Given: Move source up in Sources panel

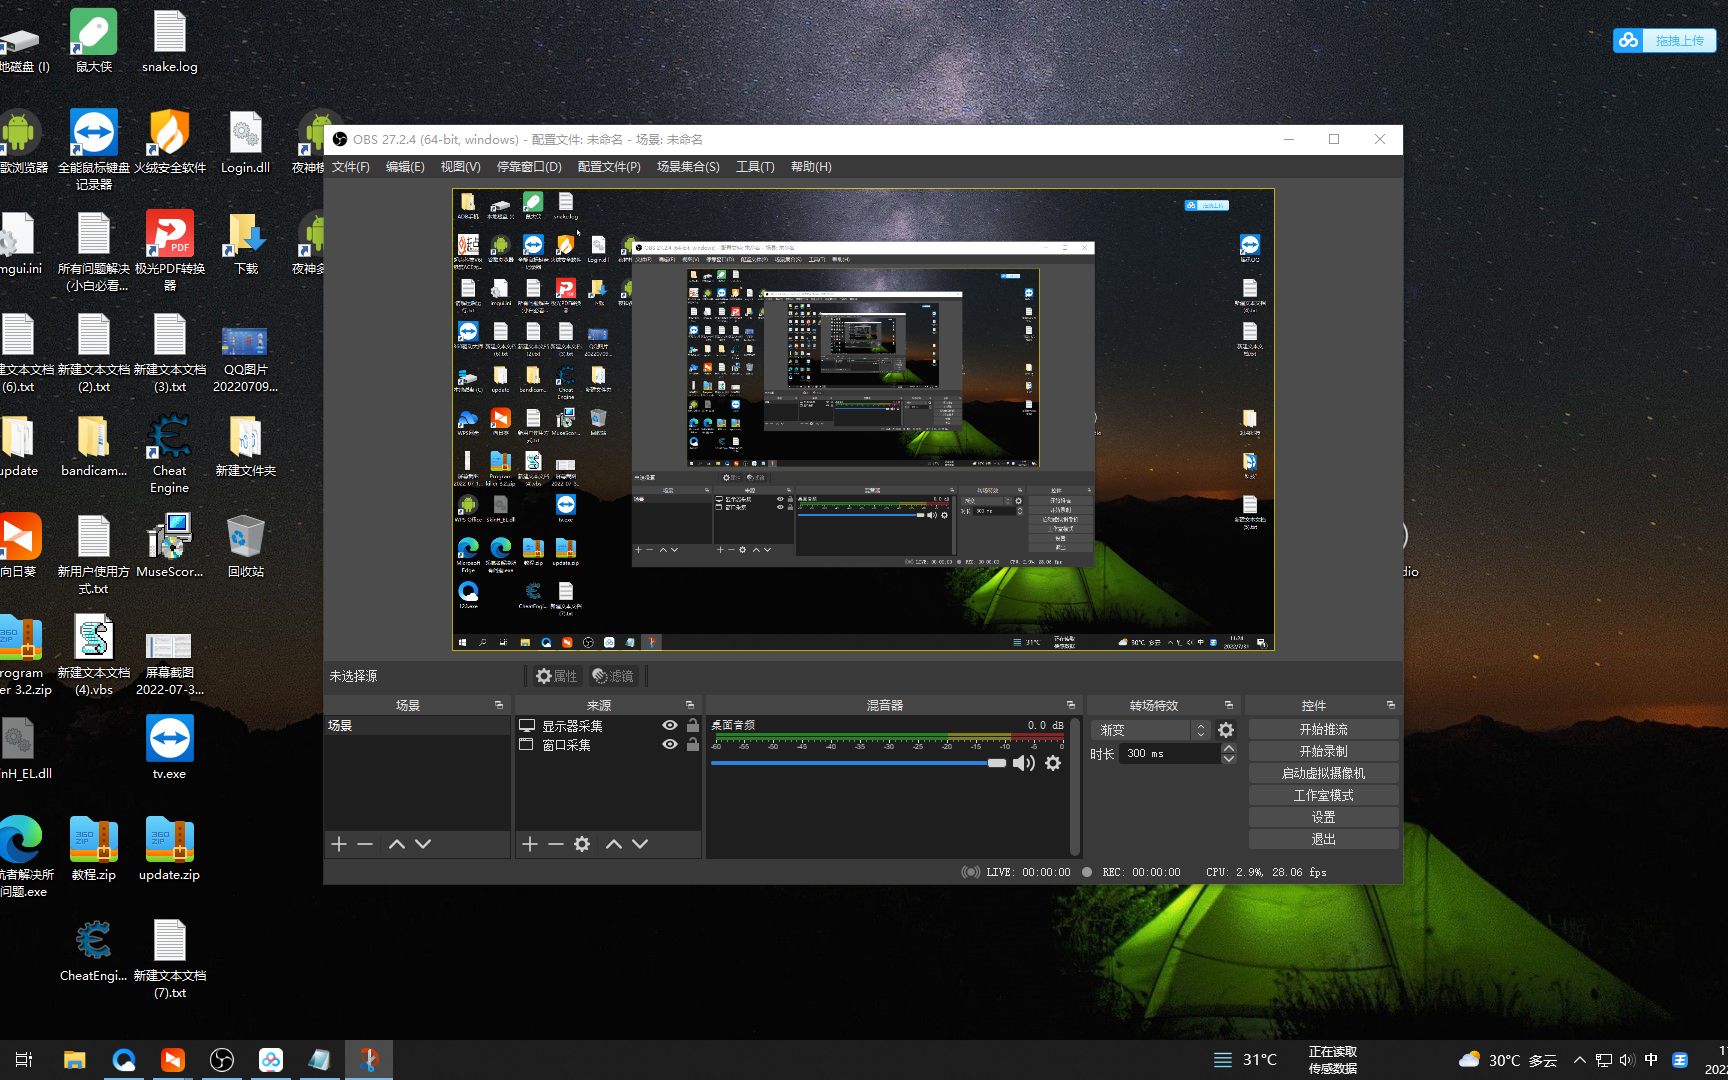Looking at the screenshot, I should tap(614, 844).
